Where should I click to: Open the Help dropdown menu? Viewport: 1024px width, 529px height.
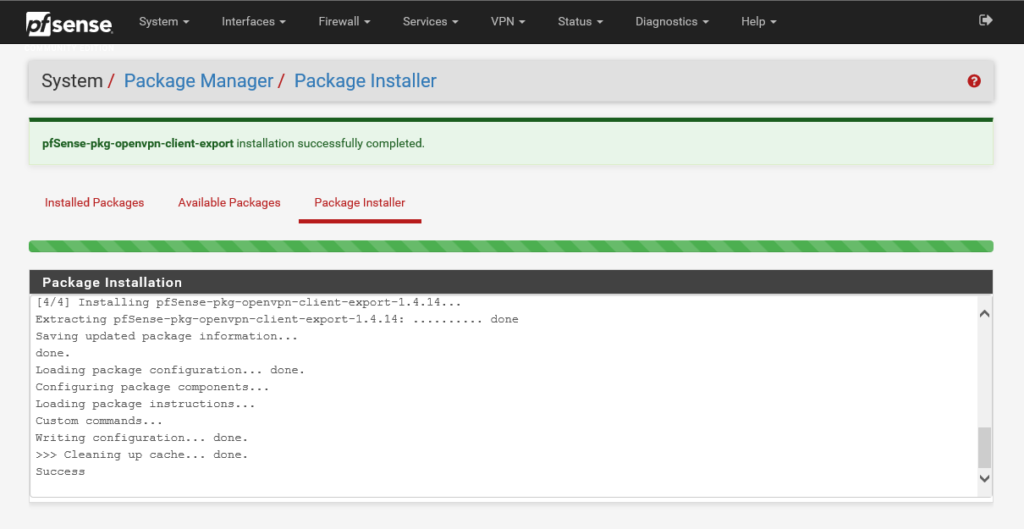[758, 22]
